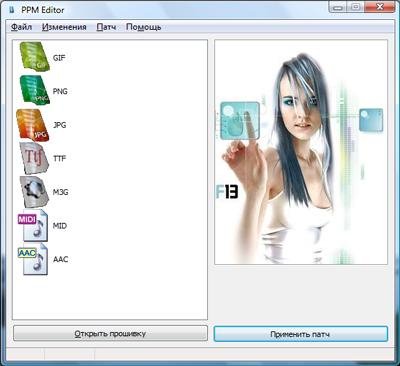This screenshot has width=400, height=366.
Task: Select the MIDI music file icon
Action: (33, 226)
